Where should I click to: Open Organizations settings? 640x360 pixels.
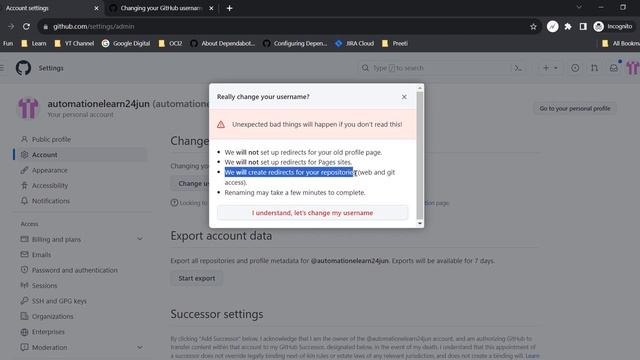tap(47, 316)
